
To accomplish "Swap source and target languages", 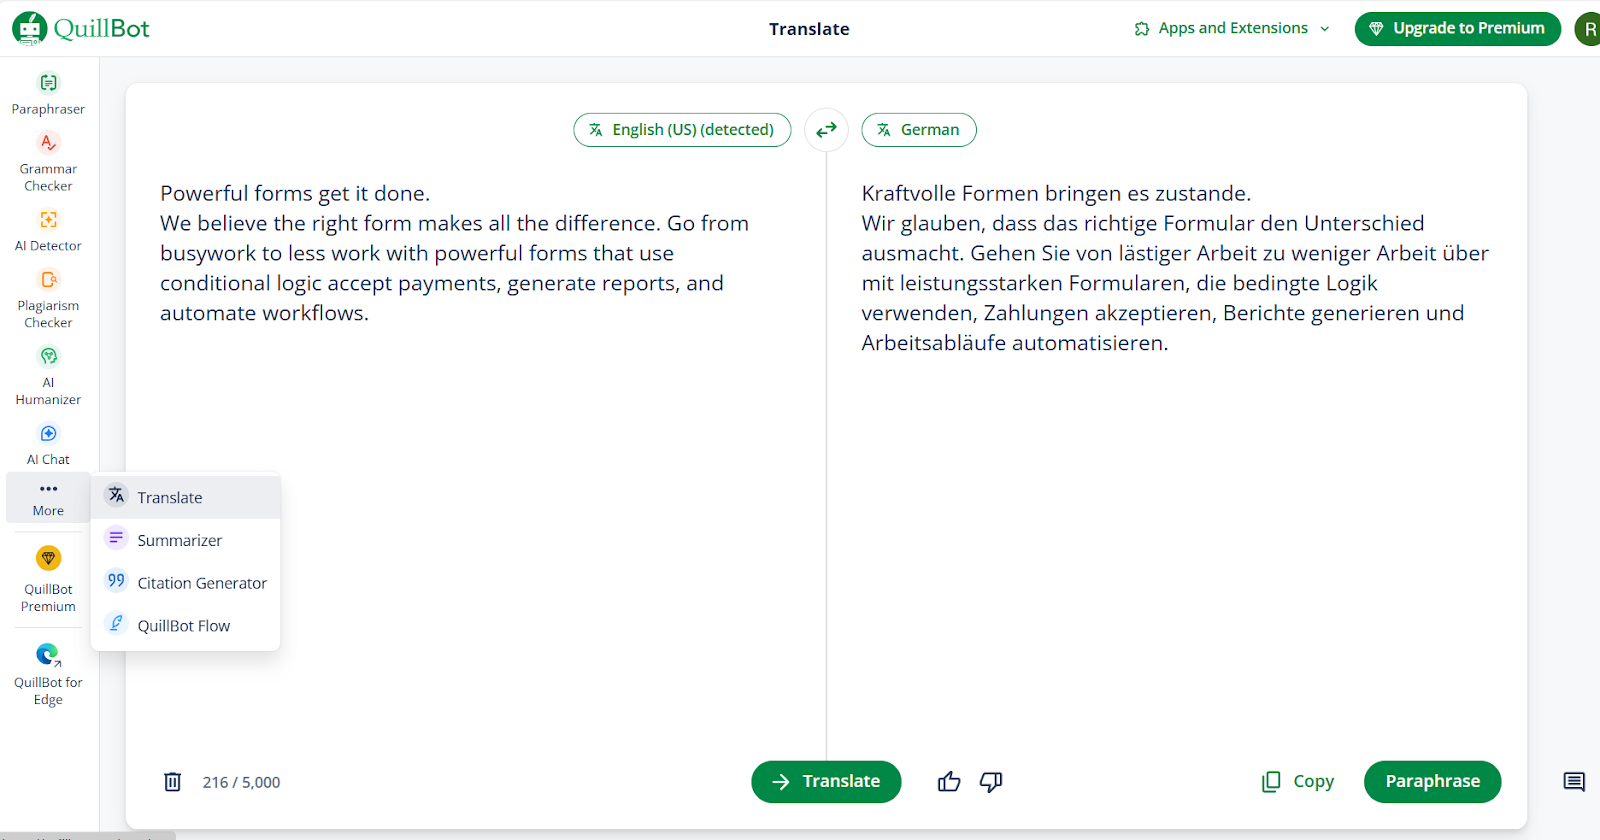I will pos(826,130).
